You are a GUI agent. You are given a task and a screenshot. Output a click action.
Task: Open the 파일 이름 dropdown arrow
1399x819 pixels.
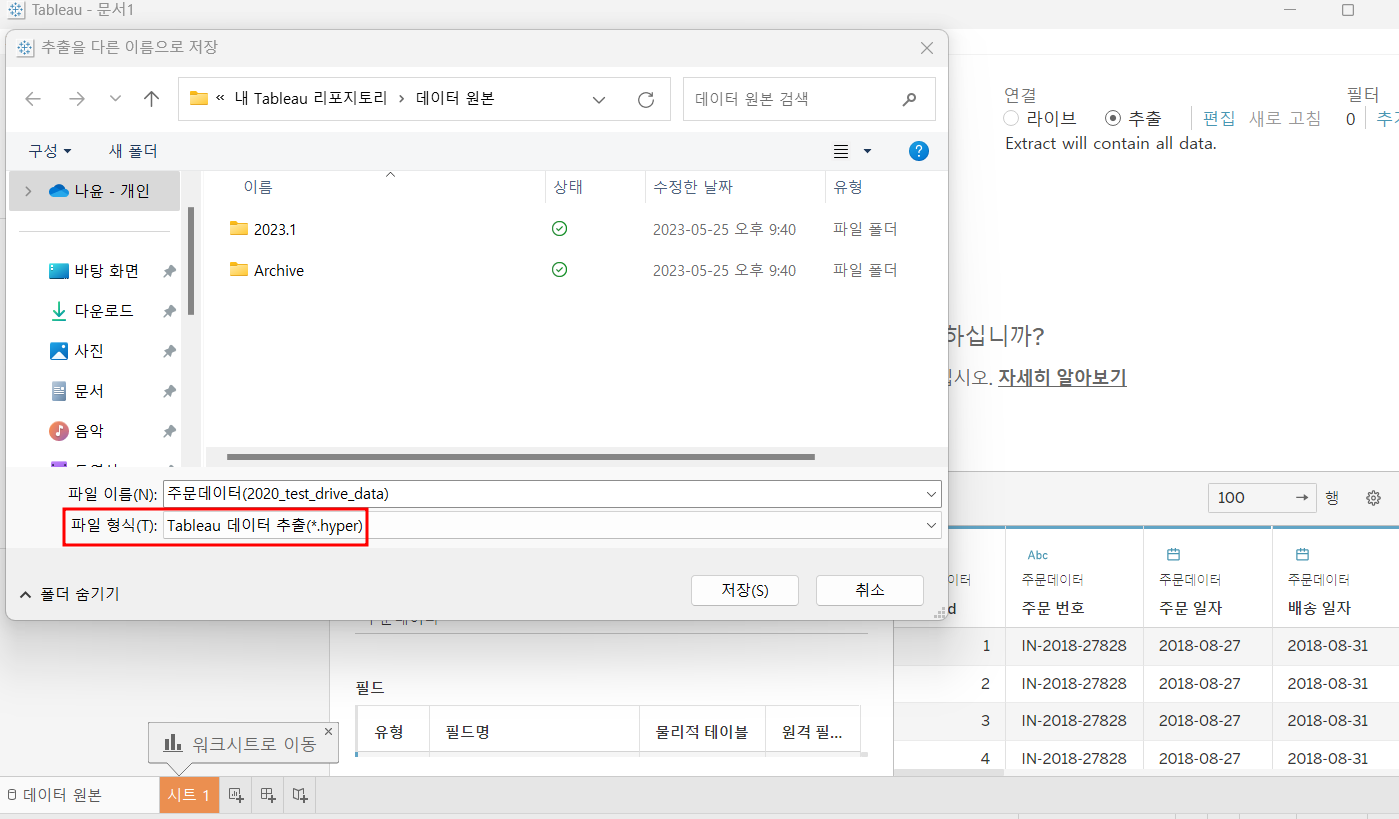point(932,494)
